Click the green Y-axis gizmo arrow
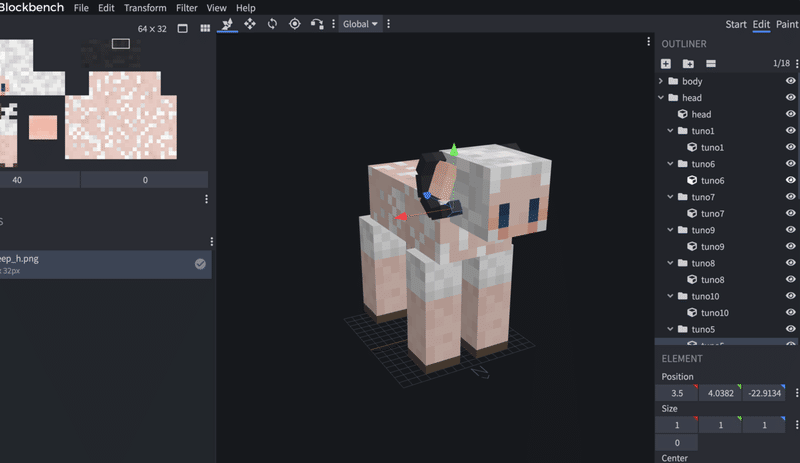This screenshot has width=800, height=463. tap(454, 149)
